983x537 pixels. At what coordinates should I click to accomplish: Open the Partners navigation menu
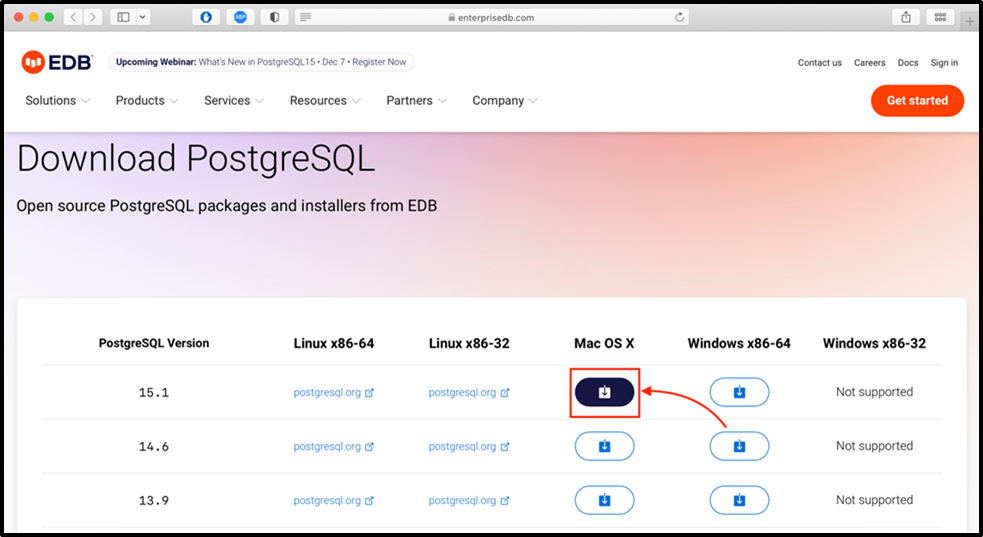(x=416, y=101)
